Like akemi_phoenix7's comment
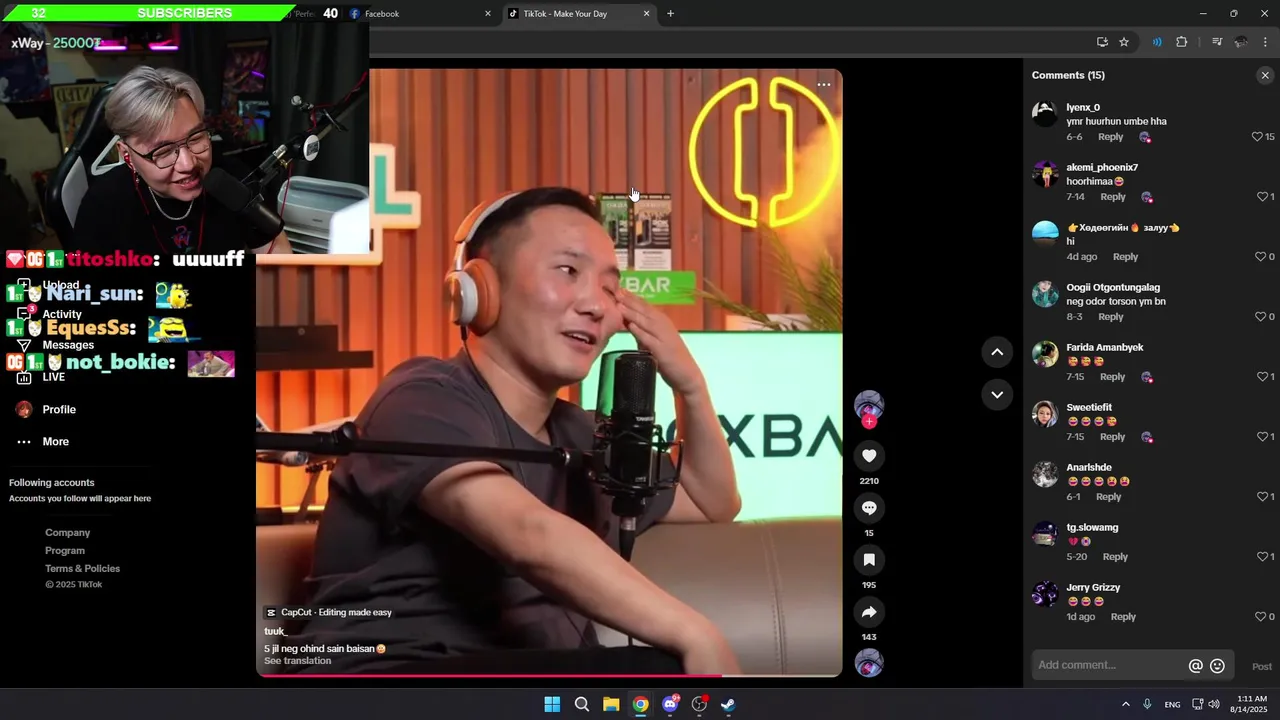Image resolution: width=1280 pixels, height=720 pixels. click(x=1262, y=197)
